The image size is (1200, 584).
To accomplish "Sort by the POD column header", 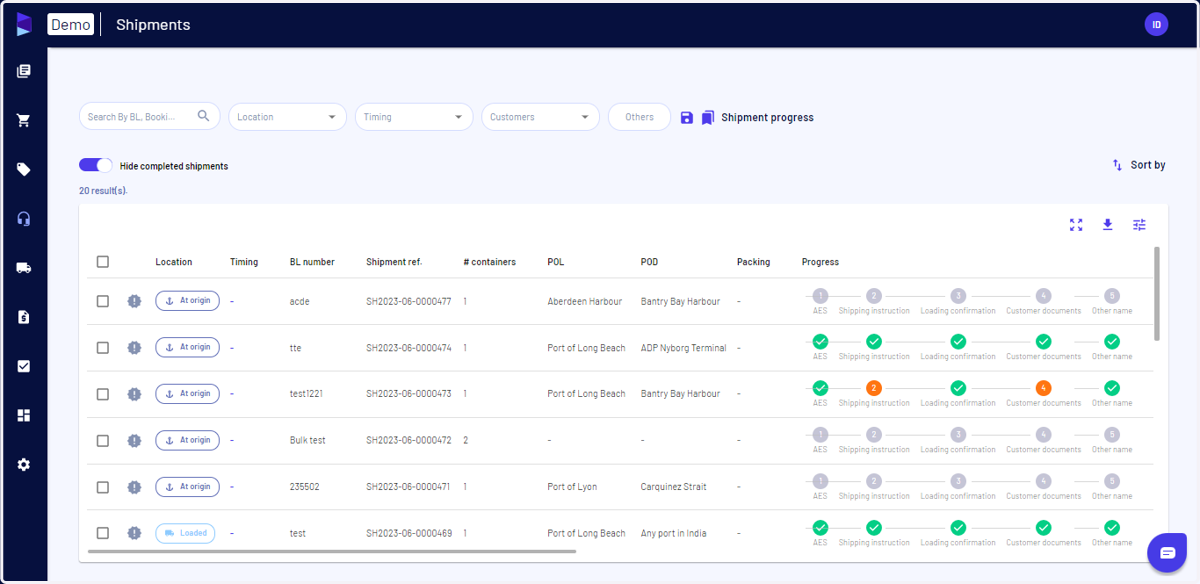I will (x=650, y=262).
